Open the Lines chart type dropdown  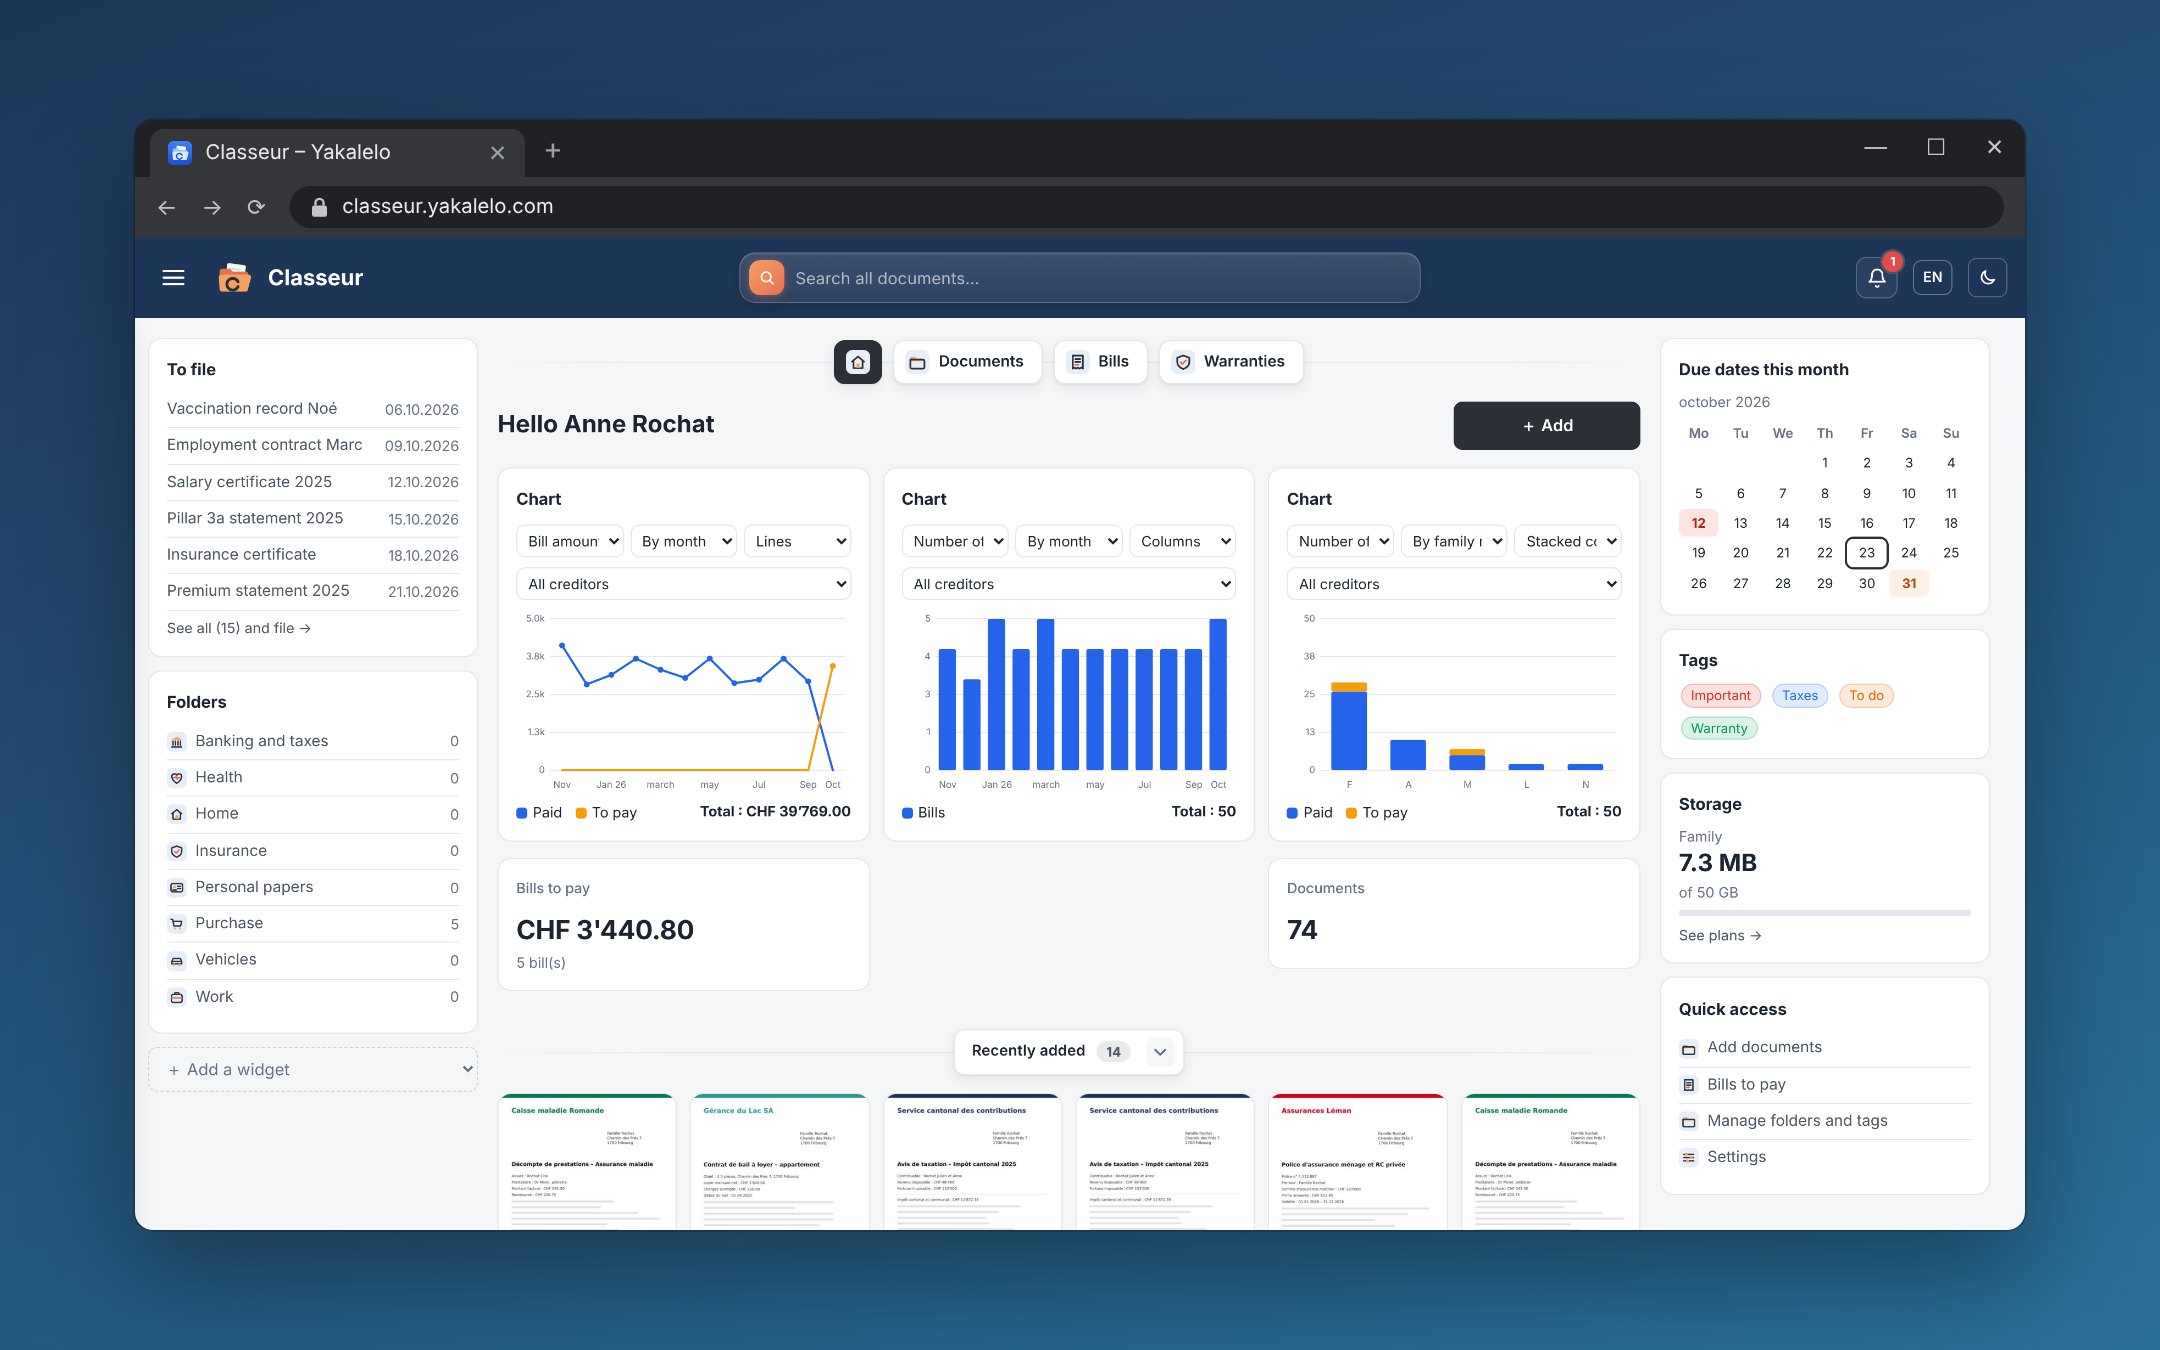[x=798, y=541]
